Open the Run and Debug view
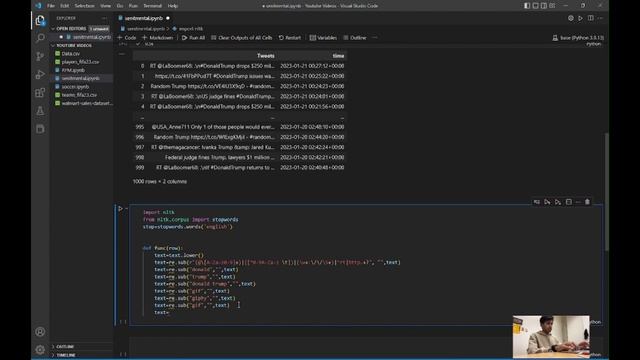 click(40, 74)
